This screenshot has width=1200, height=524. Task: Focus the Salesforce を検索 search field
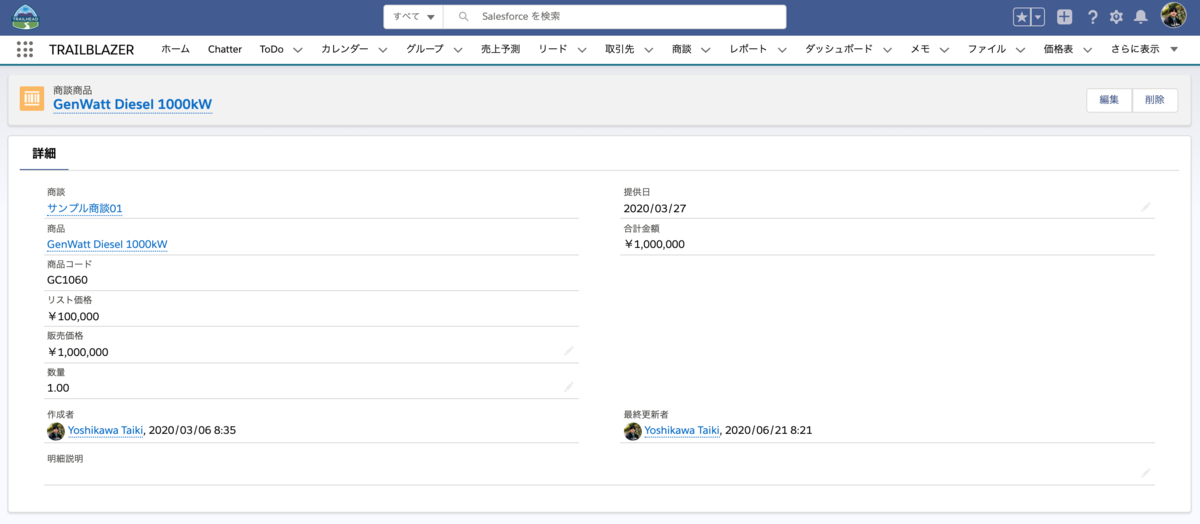click(614, 17)
